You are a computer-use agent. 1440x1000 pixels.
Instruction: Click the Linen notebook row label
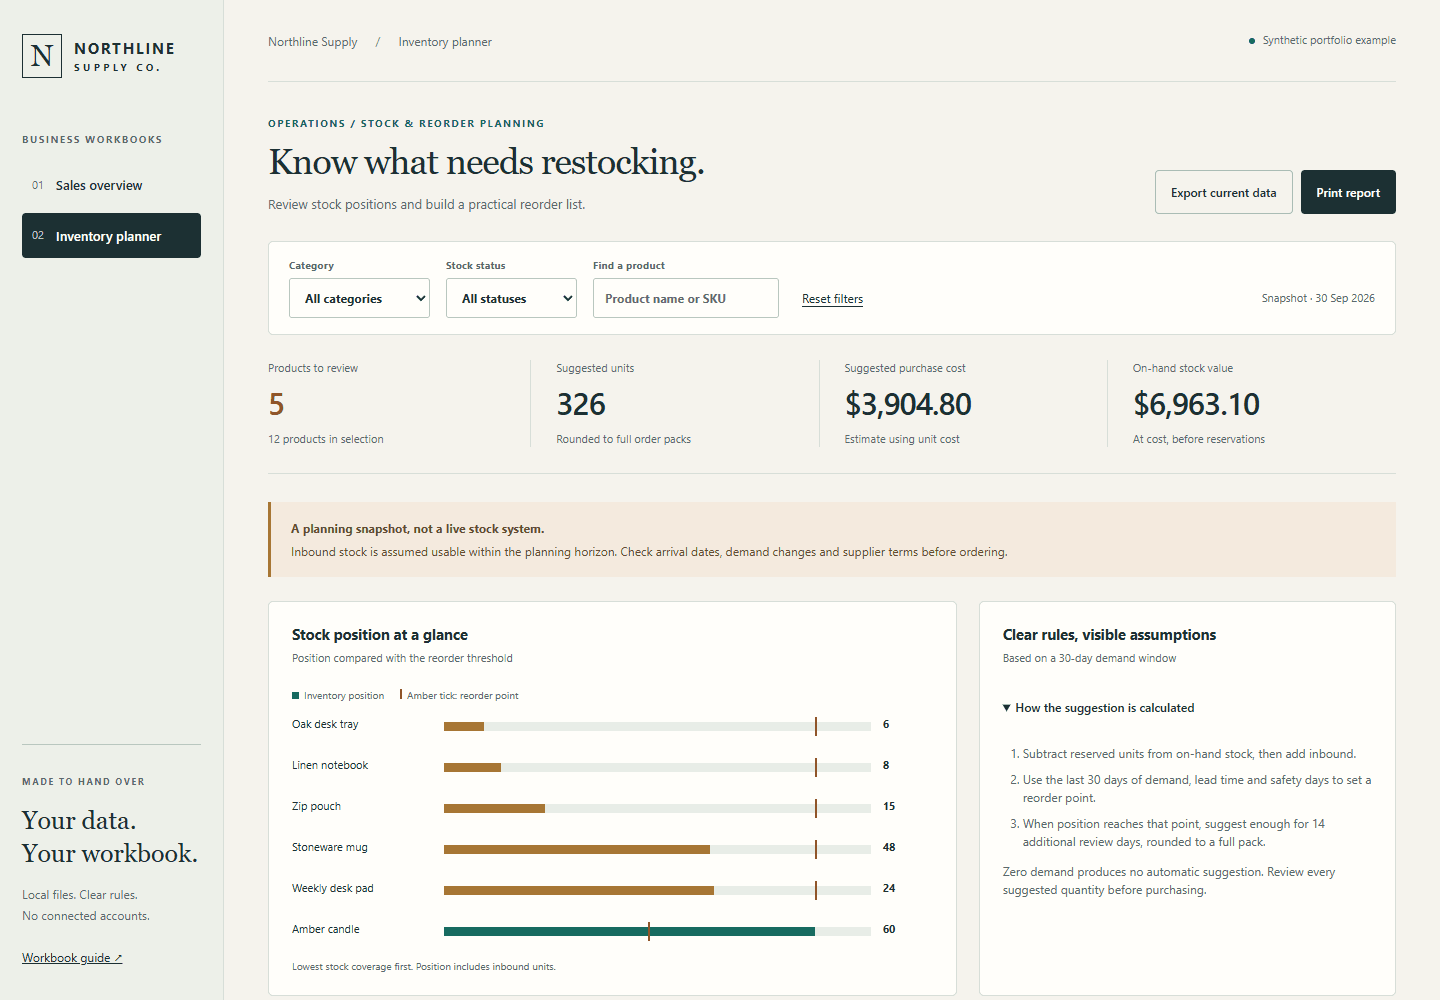[330, 765]
